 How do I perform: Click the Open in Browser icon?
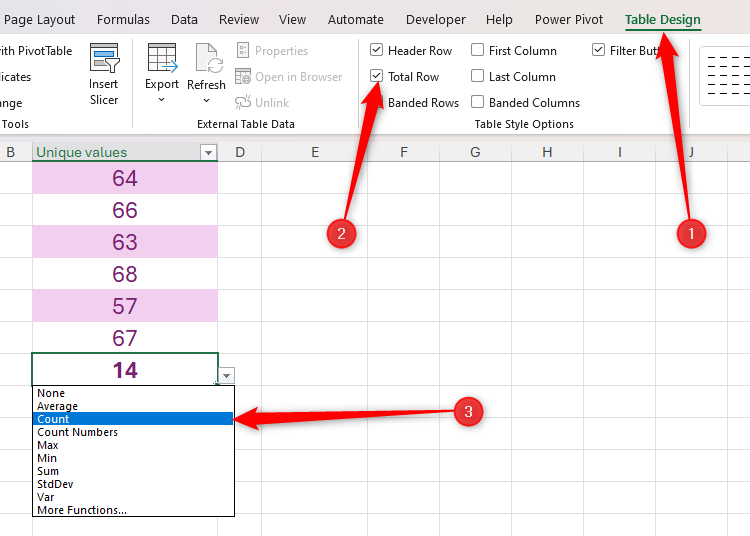(243, 77)
